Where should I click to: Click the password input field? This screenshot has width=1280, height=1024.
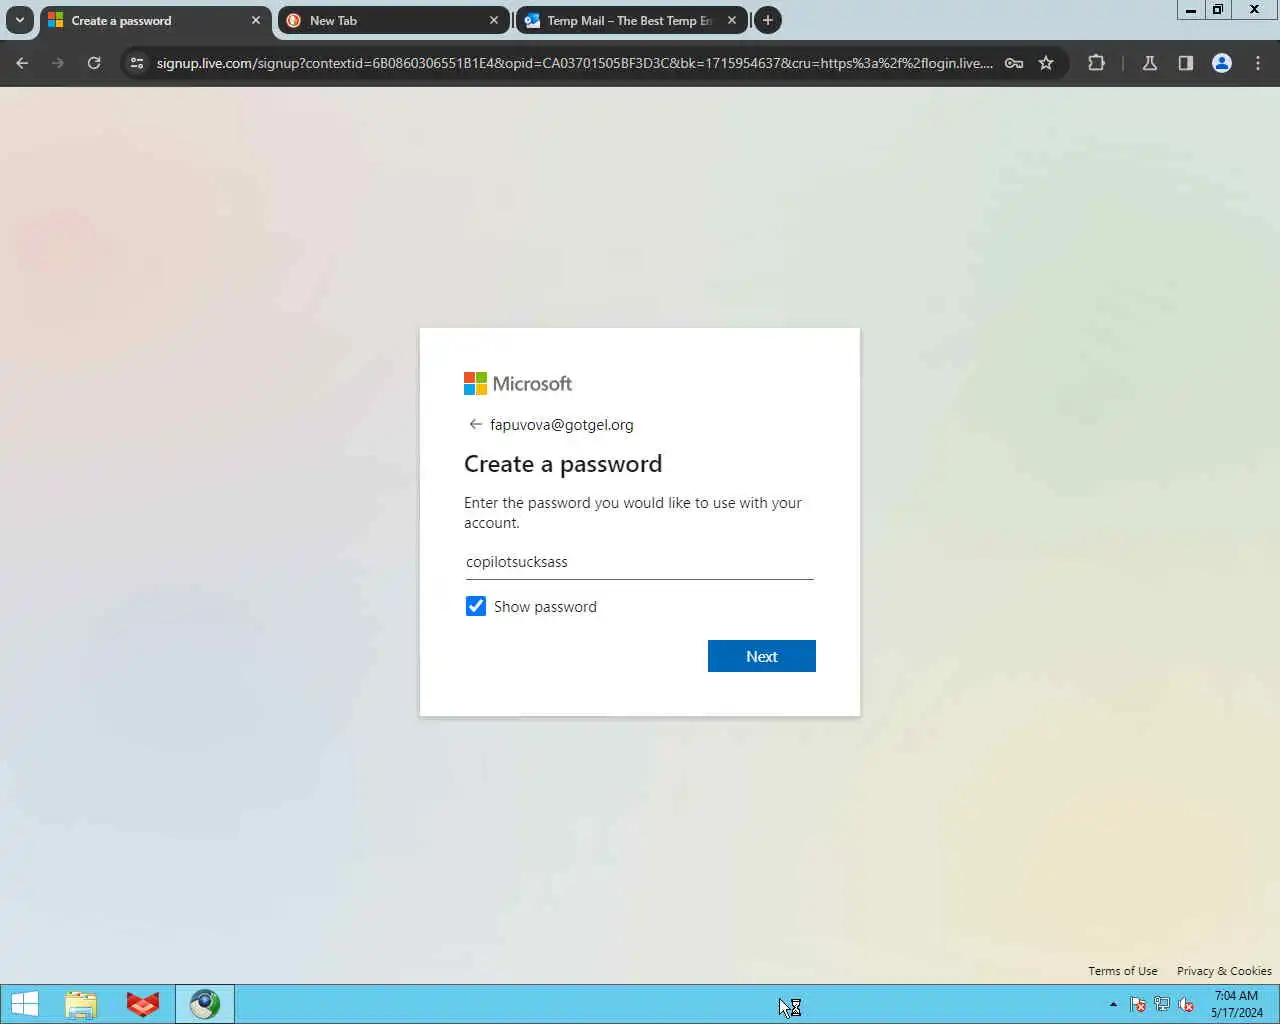tap(639, 562)
